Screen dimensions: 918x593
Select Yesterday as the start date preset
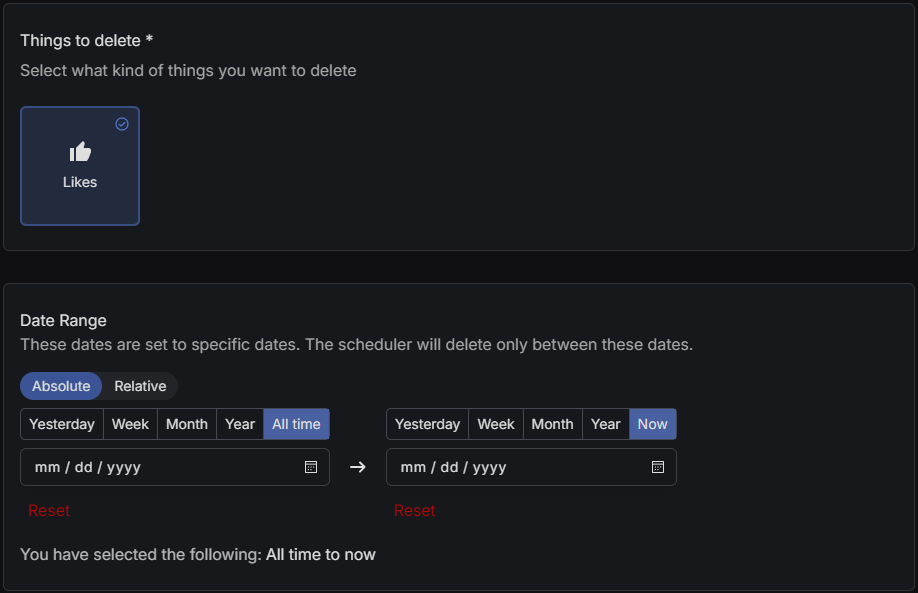(62, 424)
